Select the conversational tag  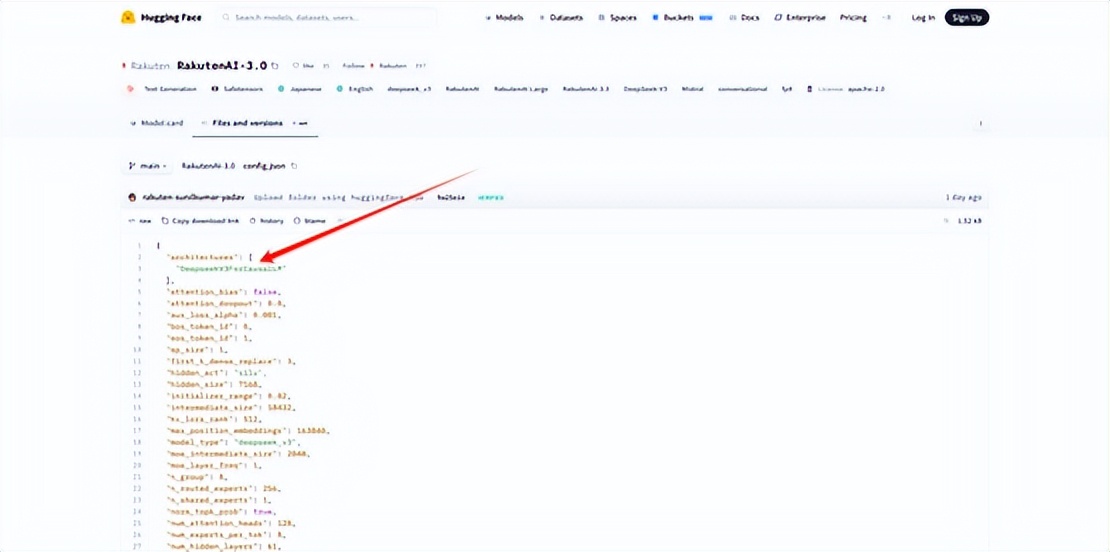pyautogui.click(x=742, y=89)
